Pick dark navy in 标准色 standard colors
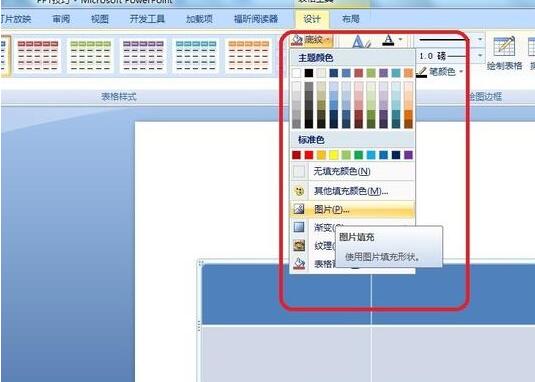The height and width of the screenshot is (382, 535). (396, 155)
